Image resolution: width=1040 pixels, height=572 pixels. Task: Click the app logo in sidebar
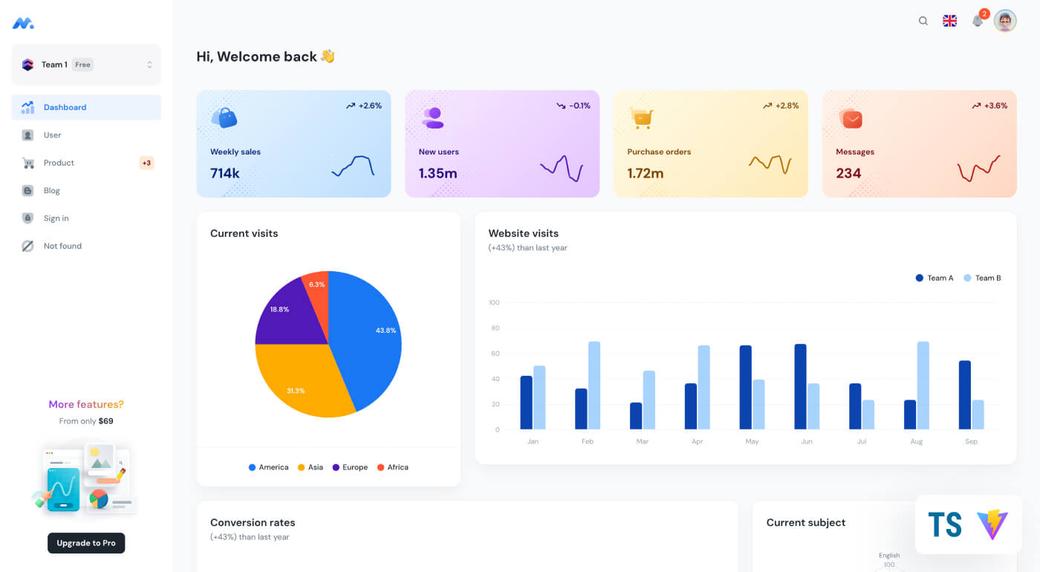[23, 22]
